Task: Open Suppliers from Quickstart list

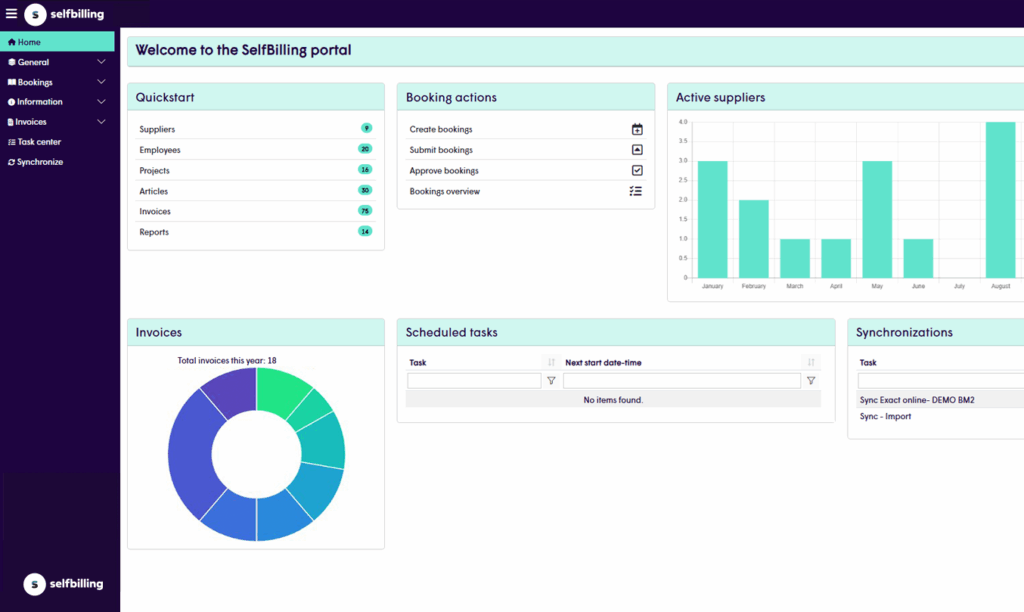Action: 157,129
